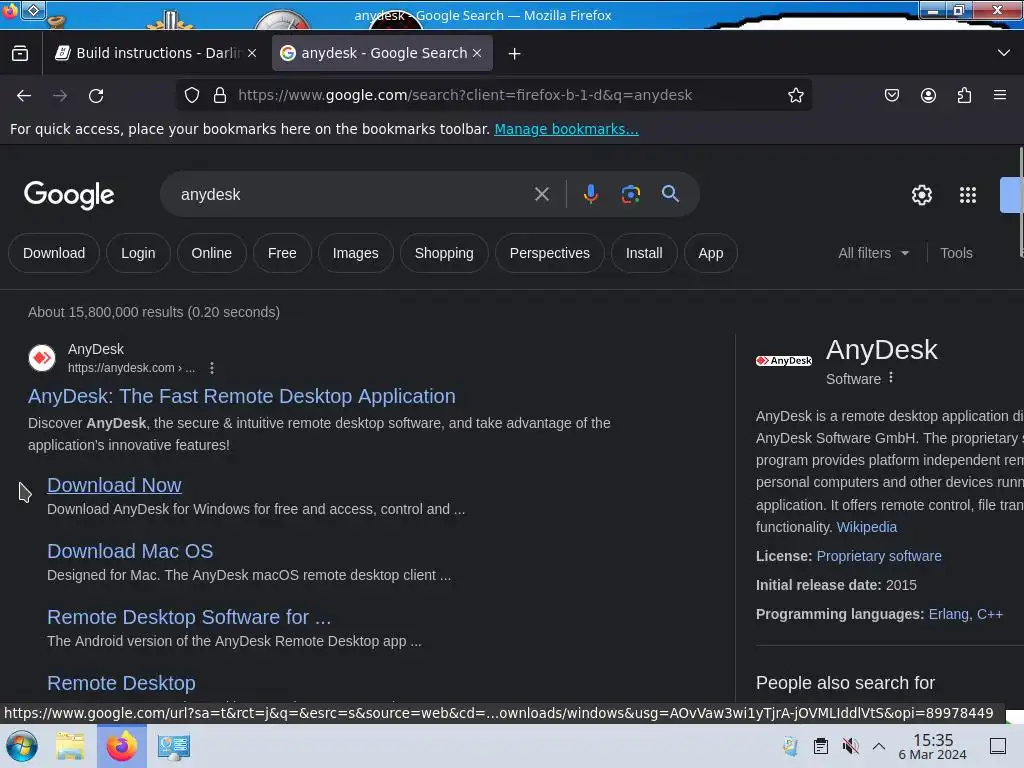Open the taskbar clock showing 15:35
The height and width of the screenshot is (768, 1024).
point(932,746)
